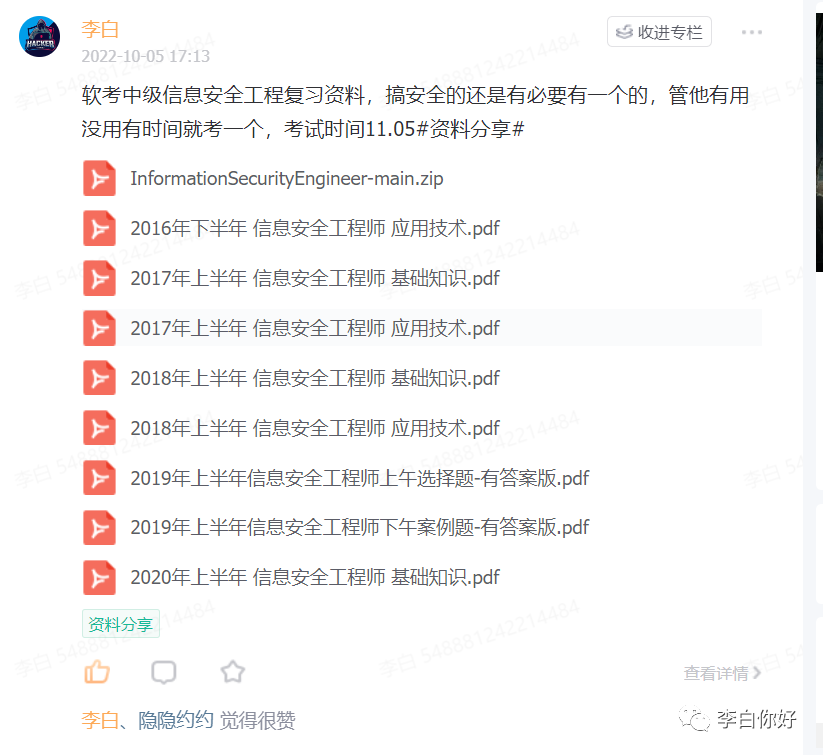This screenshot has height=755, width=823.
Task: Click the HACKER profile avatar
Action: click(x=39, y=37)
